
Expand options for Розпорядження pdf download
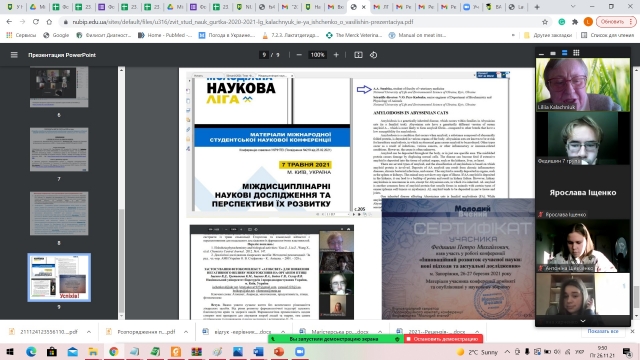pos(186,332)
